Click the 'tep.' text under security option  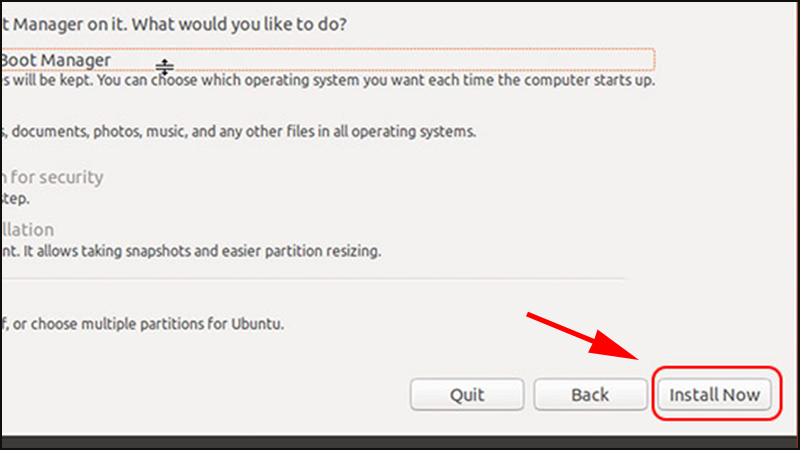[x=15, y=198]
